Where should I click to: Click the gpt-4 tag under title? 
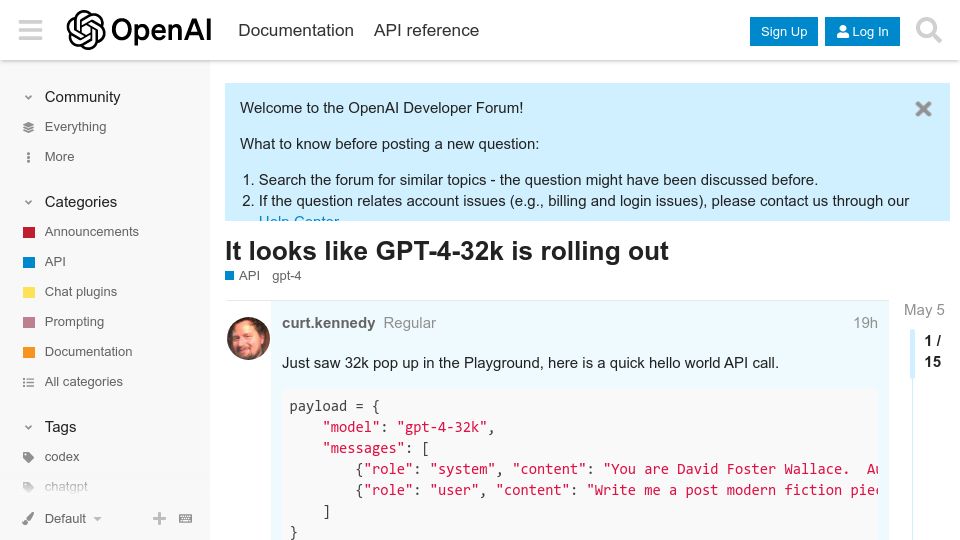click(287, 276)
